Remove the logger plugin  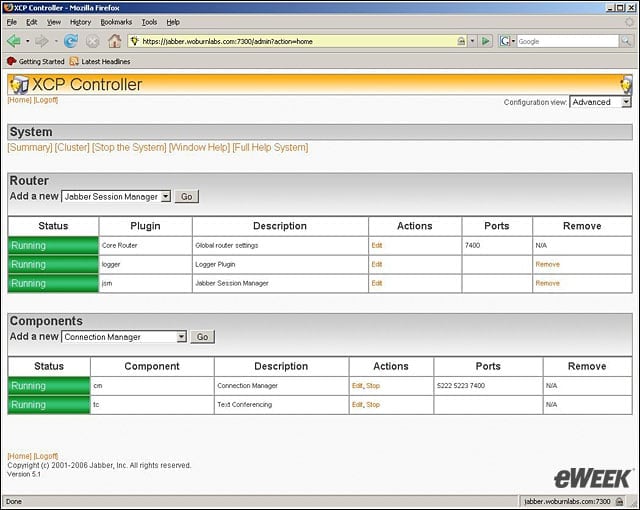(x=547, y=264)
